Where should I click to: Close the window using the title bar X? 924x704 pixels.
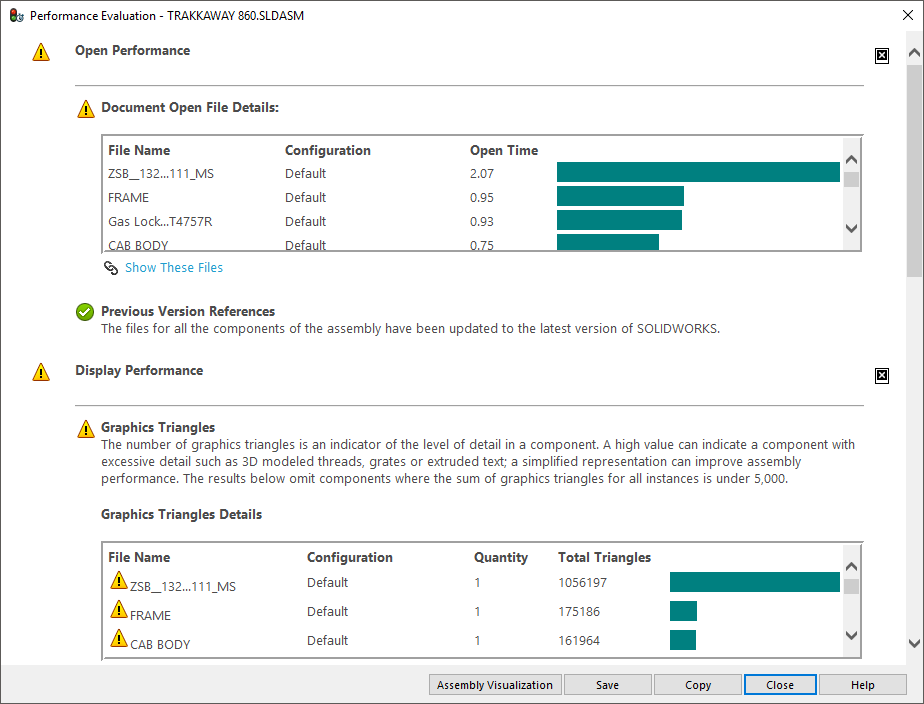pyautogui.click(x=908, y=15)
